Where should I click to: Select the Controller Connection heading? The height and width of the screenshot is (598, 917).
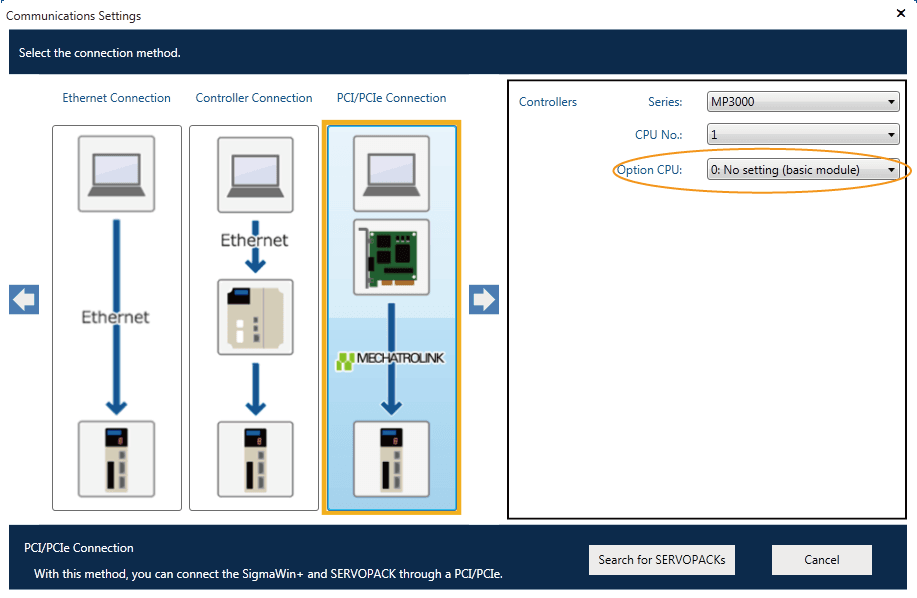(x=254, y=98)
